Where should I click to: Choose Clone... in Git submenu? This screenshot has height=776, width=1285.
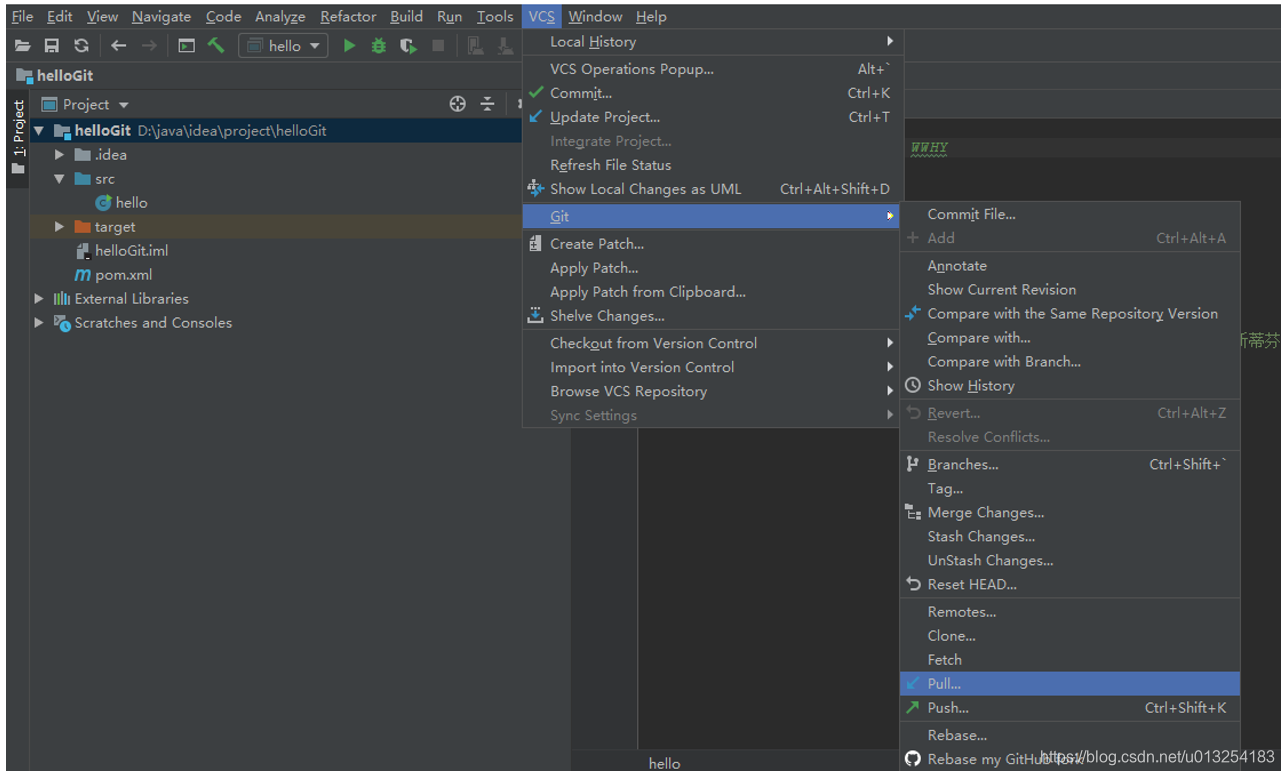[1070, 636]
